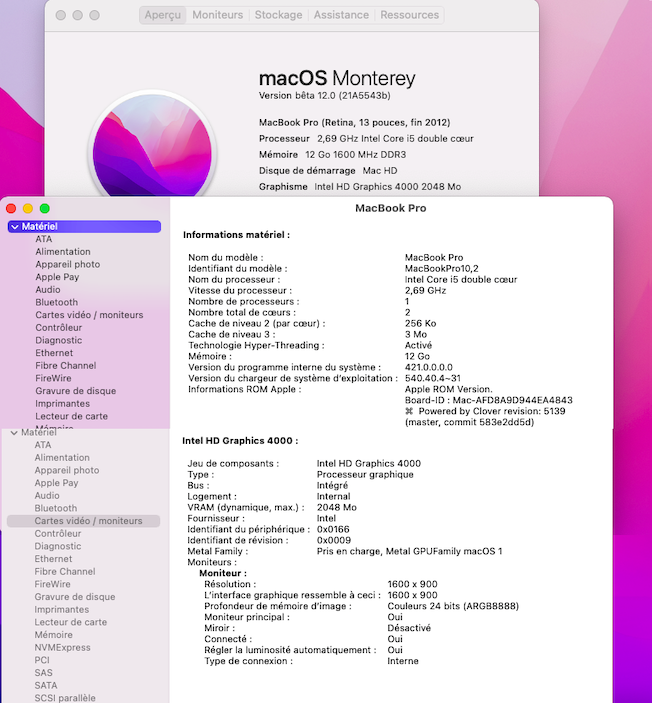Screen dimensions: 652x703
Task: Collapse the grey lower Matériel chevron
Action: (14, 433)
